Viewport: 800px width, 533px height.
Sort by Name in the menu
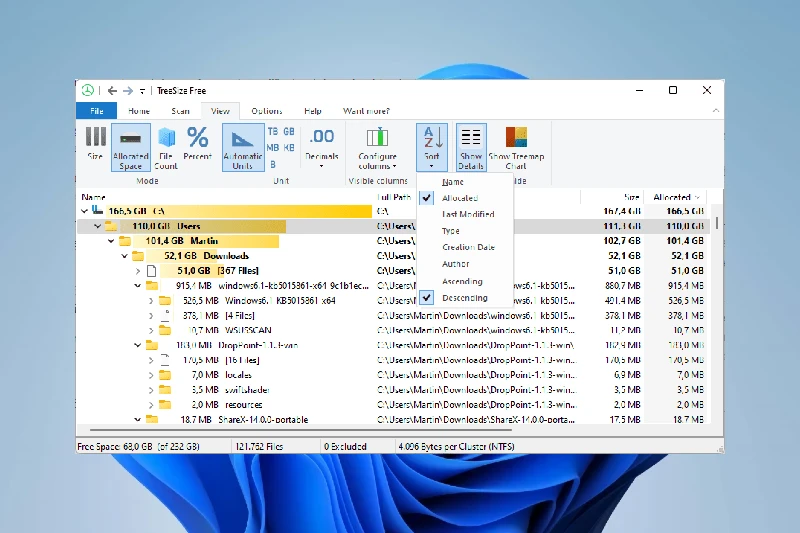[x=465, y=182]
